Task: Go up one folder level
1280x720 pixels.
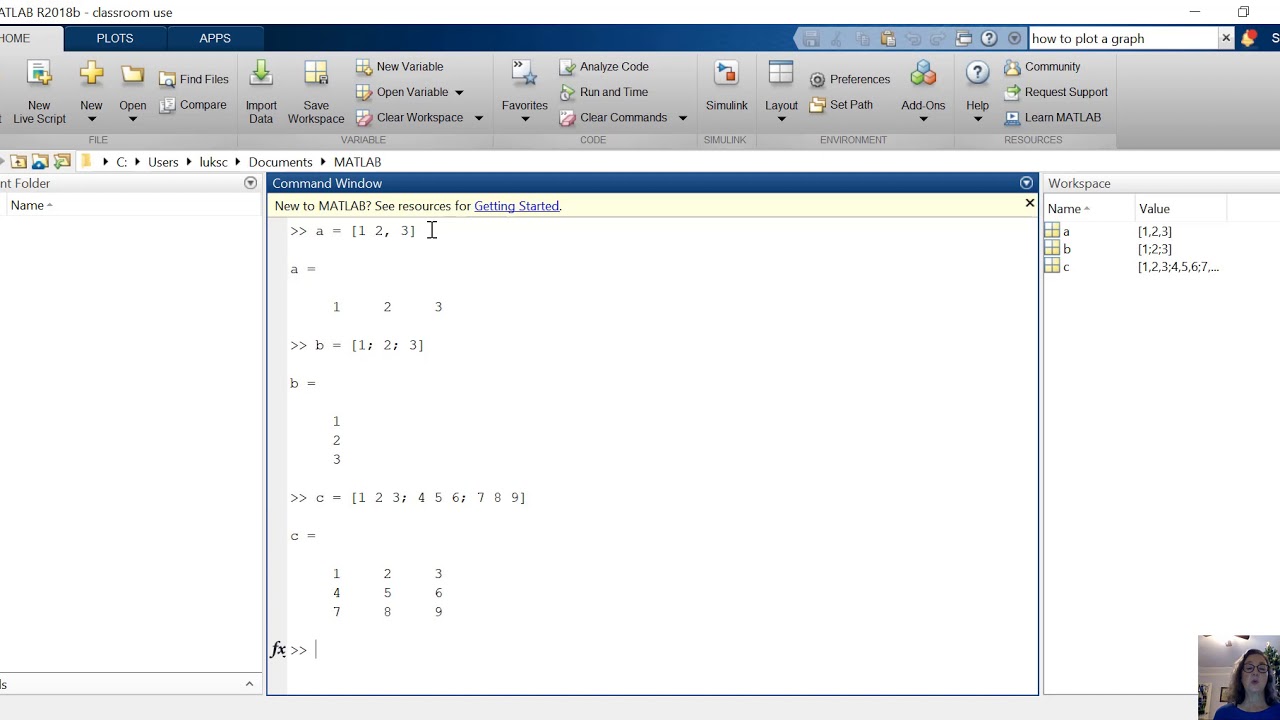Action: pos(18,162)
